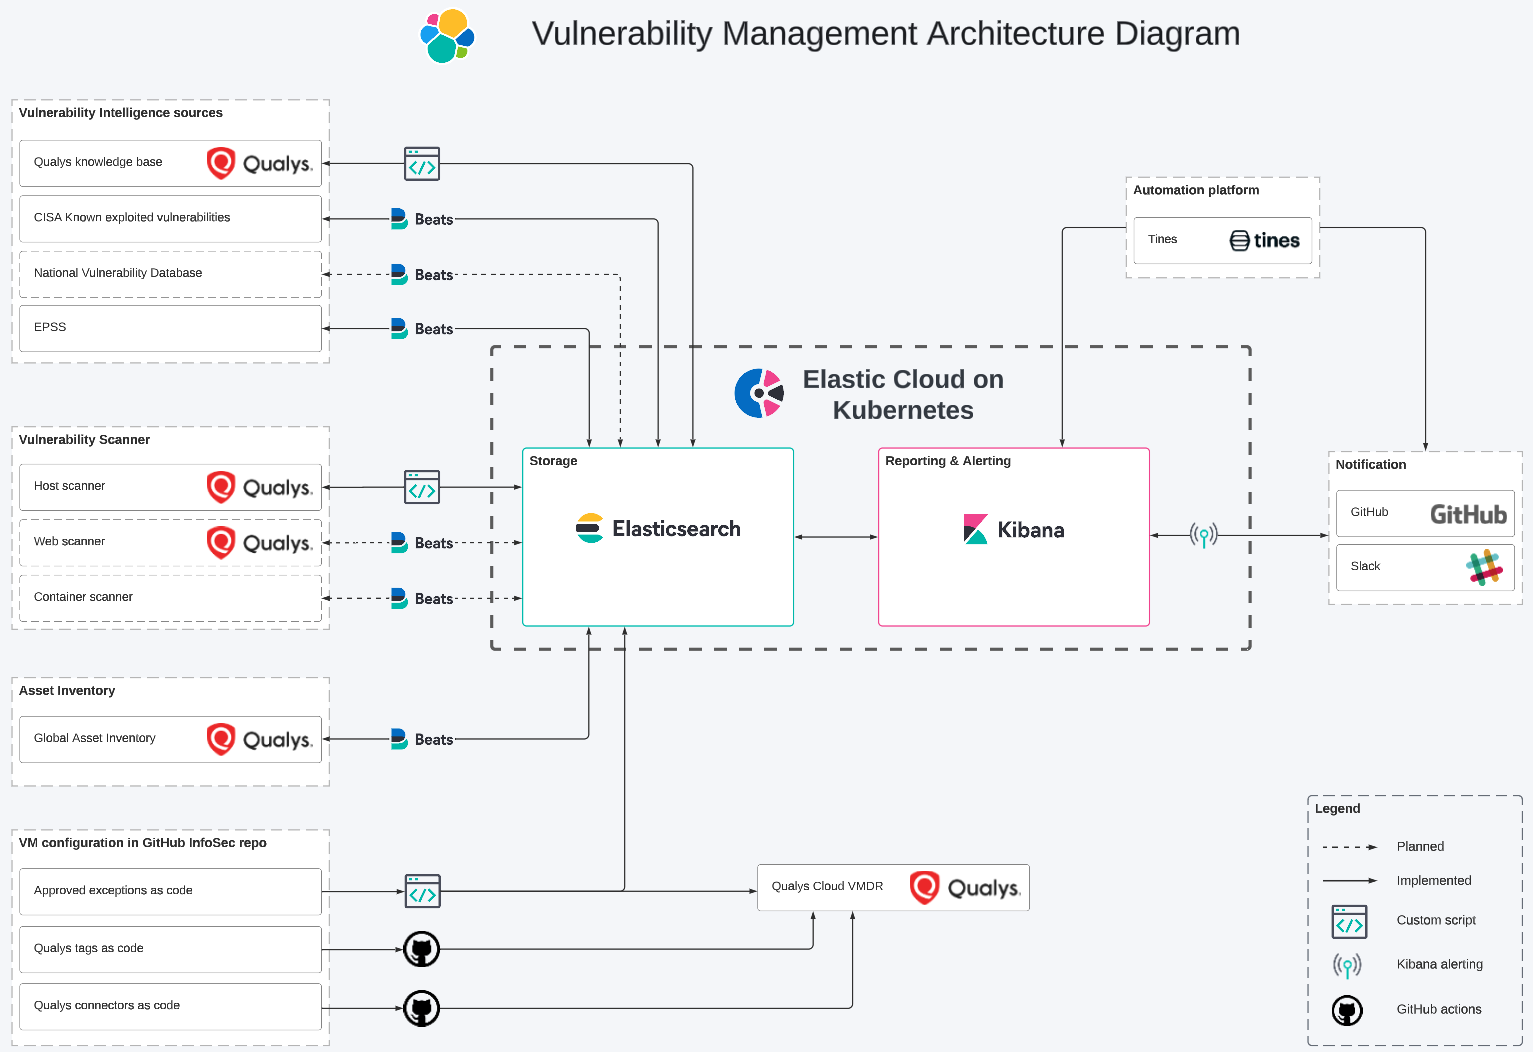Click the Qualys logo in Global Asset Inventory box
This screenshot has width=1533, height=1052.
(x=260, y=739)
